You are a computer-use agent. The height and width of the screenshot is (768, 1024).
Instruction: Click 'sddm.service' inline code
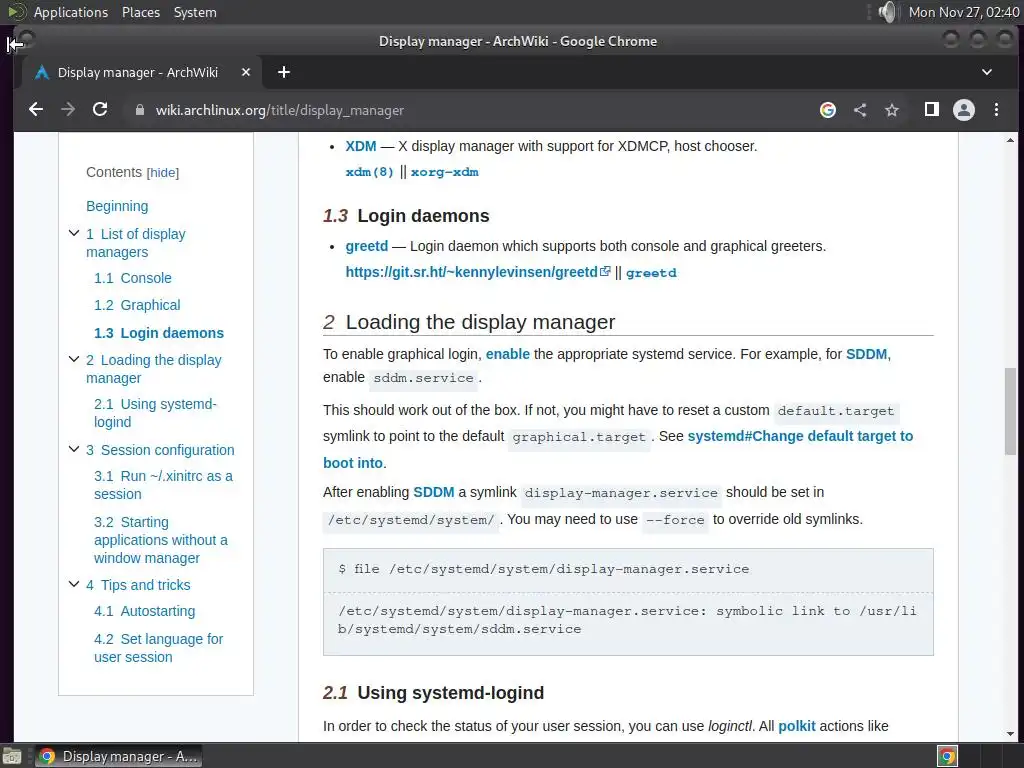423,378
